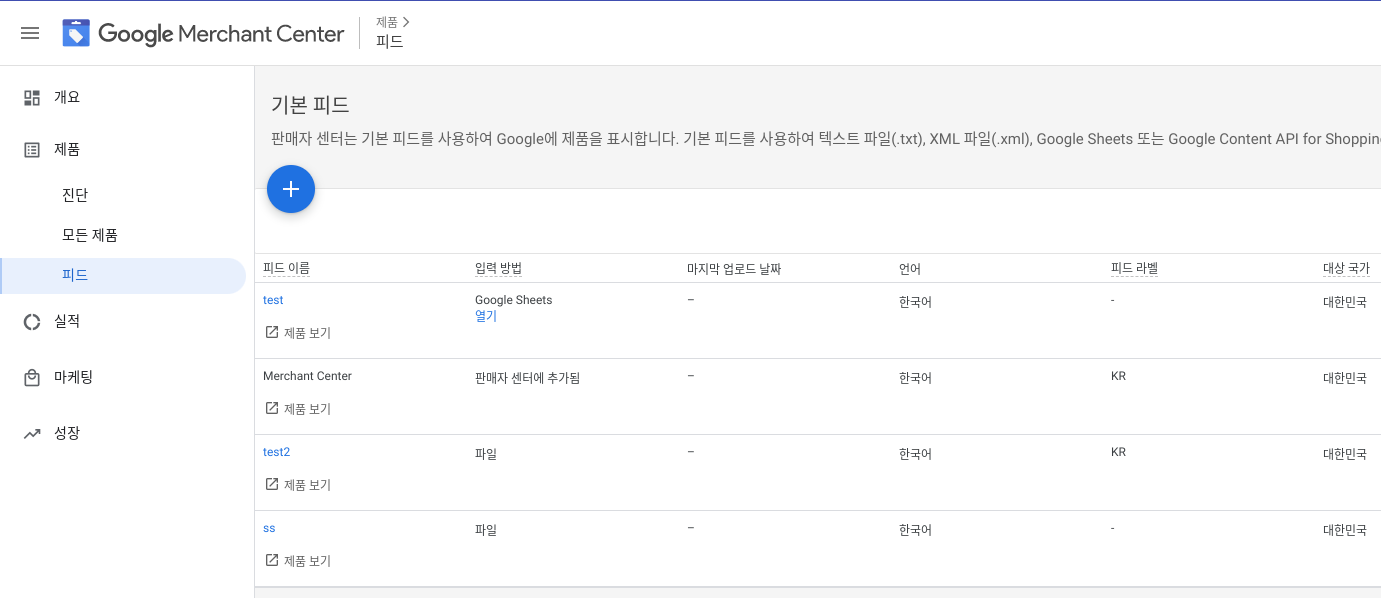Click the 실적 donut chart icon
The image size is (1381, 598).
pyautogui.click(x=32, y=321)
